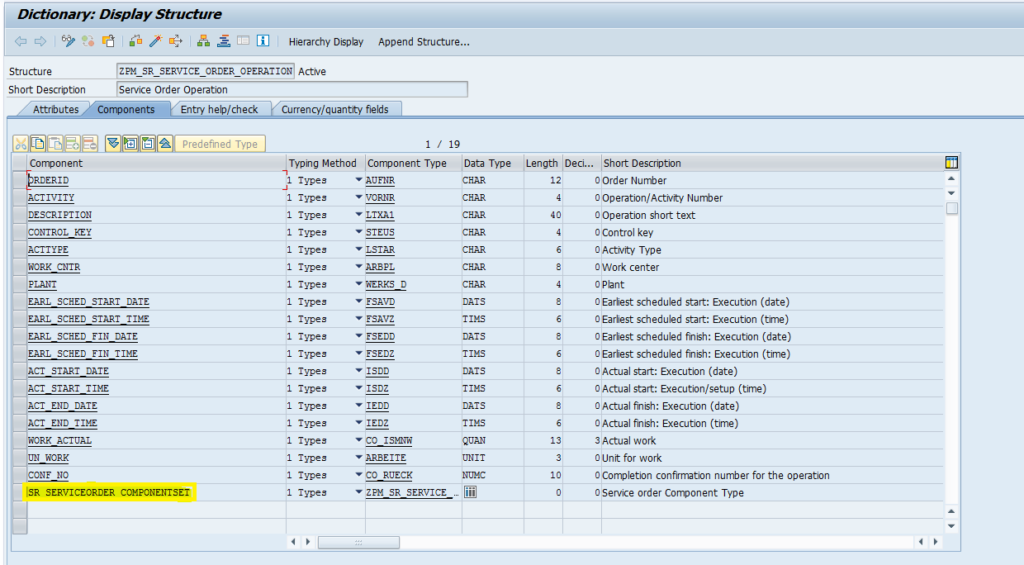
Task: Open Typing Method dropdown for DESCRIPTION
Action: 359,215
